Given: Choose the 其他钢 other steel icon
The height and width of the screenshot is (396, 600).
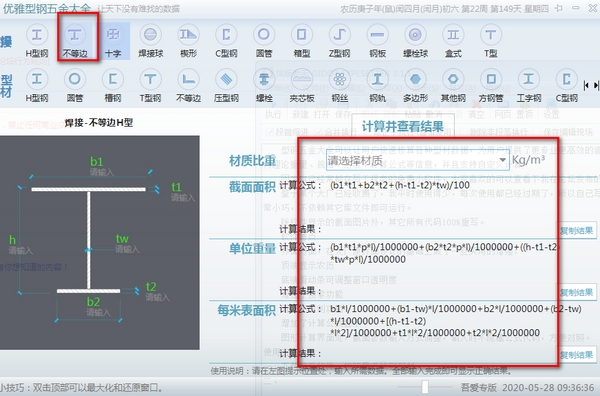Looking at the screenshot, I should (453, 86).
